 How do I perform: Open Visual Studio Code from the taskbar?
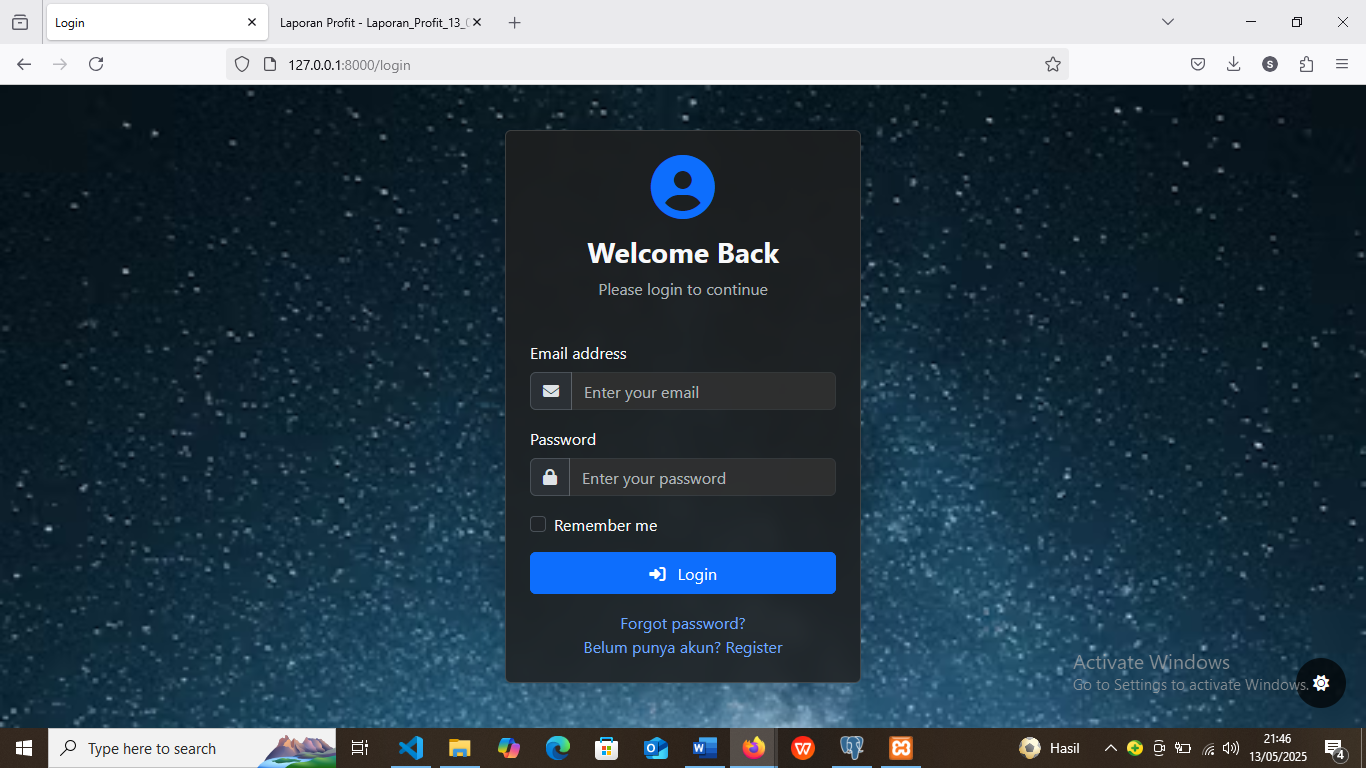click(411, 747)
